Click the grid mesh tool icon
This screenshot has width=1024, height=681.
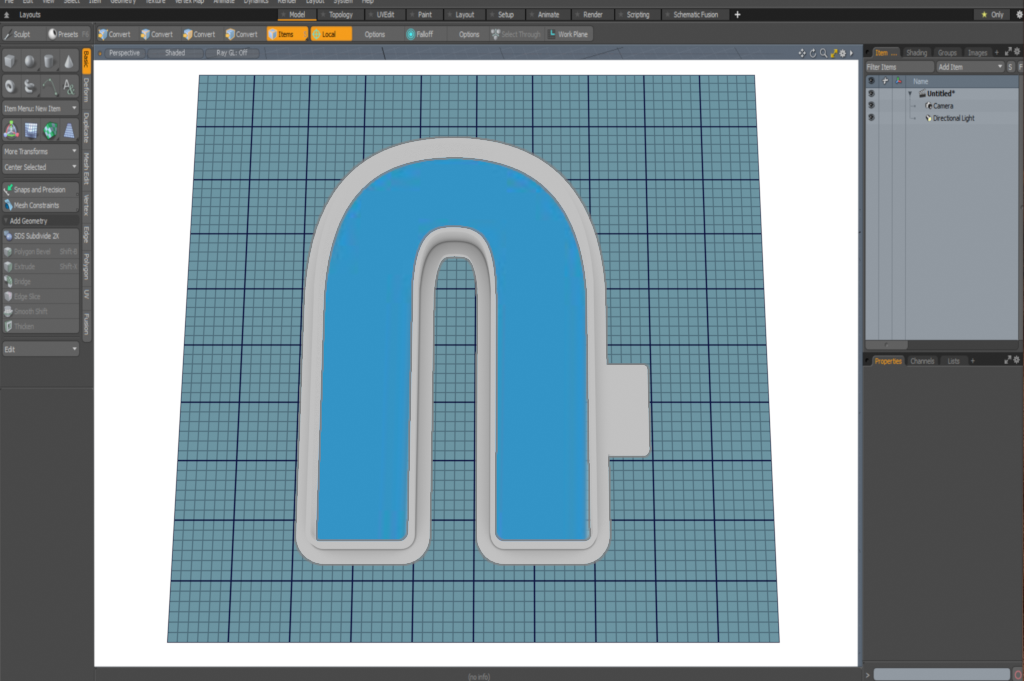coord(31,130)
